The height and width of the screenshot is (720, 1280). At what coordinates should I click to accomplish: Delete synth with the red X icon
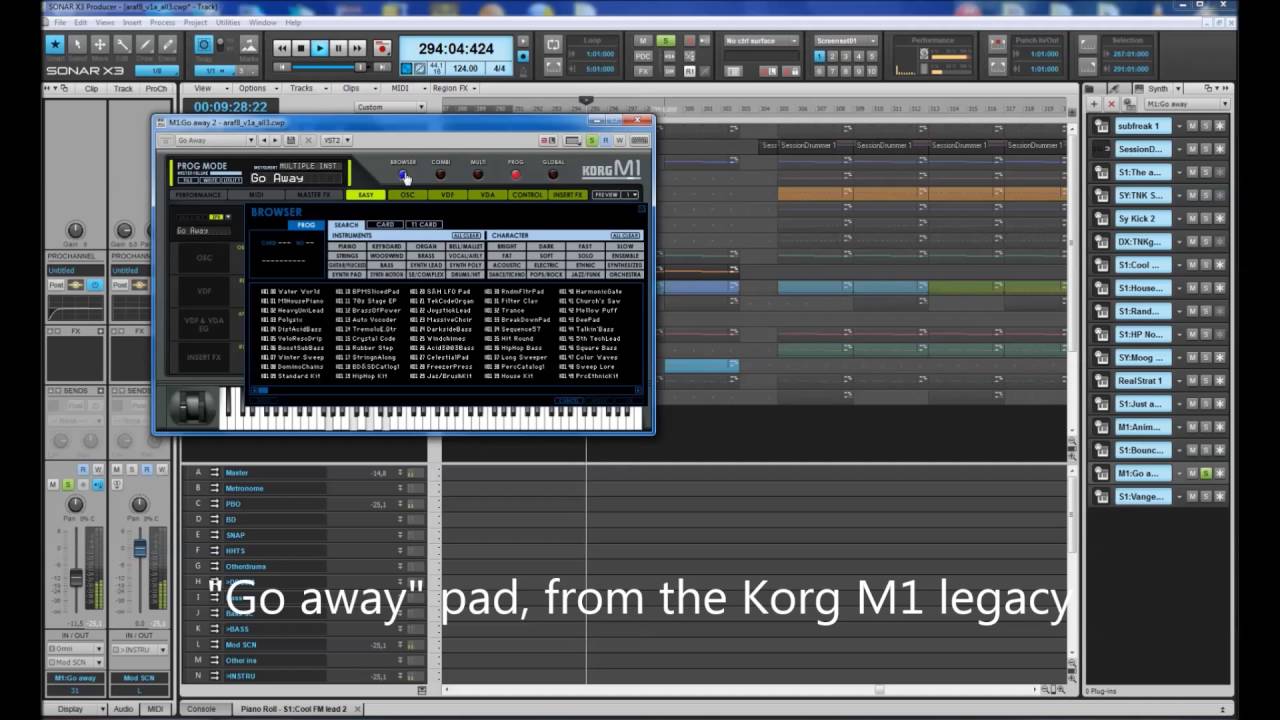tap(1111, 104)
